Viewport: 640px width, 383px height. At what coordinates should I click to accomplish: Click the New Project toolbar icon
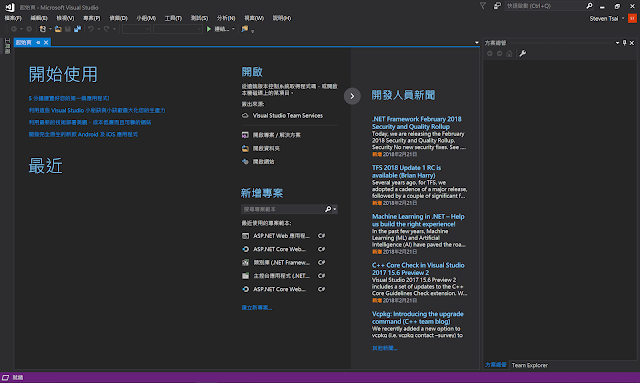pyautogui.click(x=42, y=29)
